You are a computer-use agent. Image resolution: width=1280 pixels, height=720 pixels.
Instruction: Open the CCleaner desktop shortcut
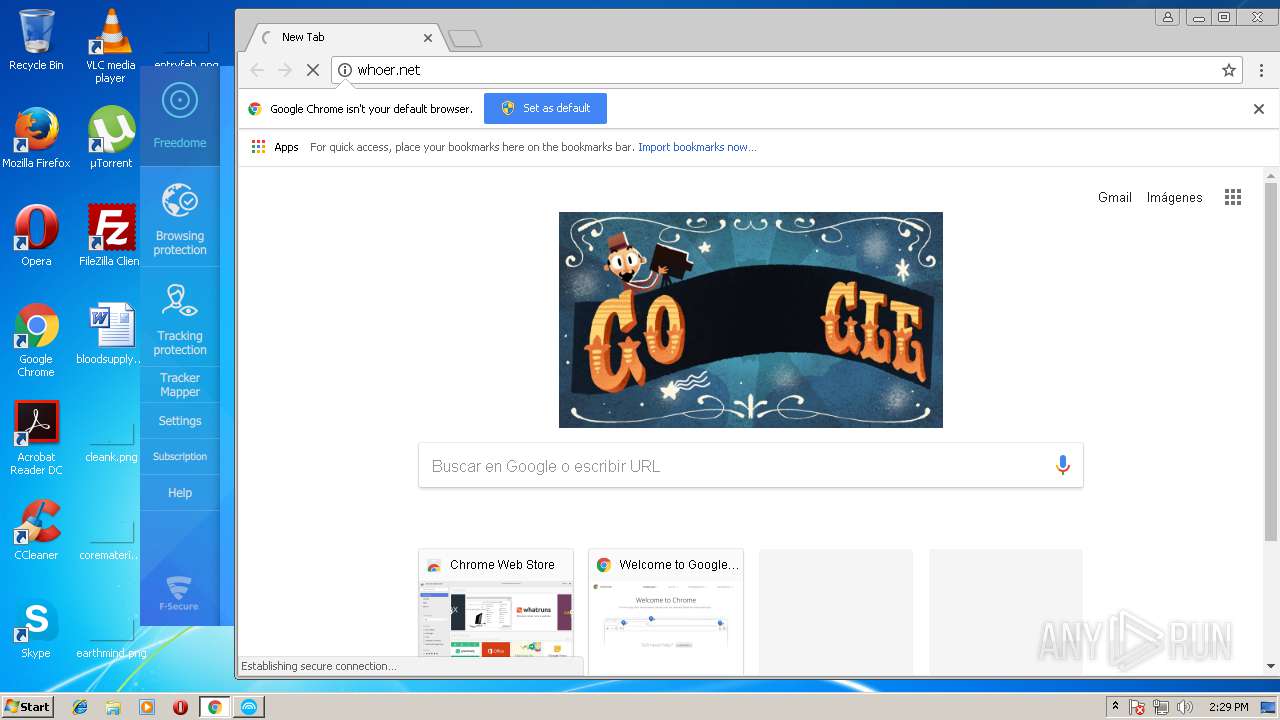pos(36,530)
